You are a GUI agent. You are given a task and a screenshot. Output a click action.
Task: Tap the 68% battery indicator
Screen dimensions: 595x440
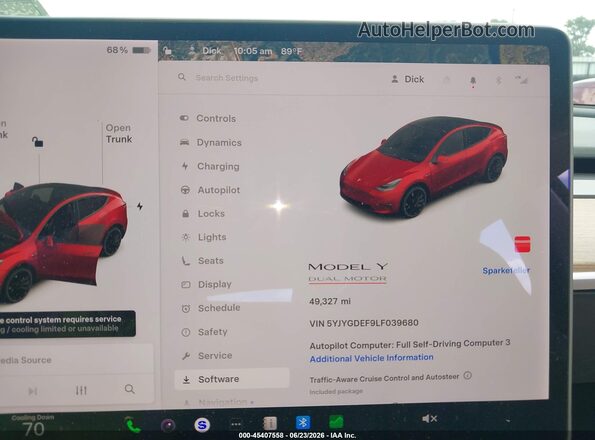129,50
